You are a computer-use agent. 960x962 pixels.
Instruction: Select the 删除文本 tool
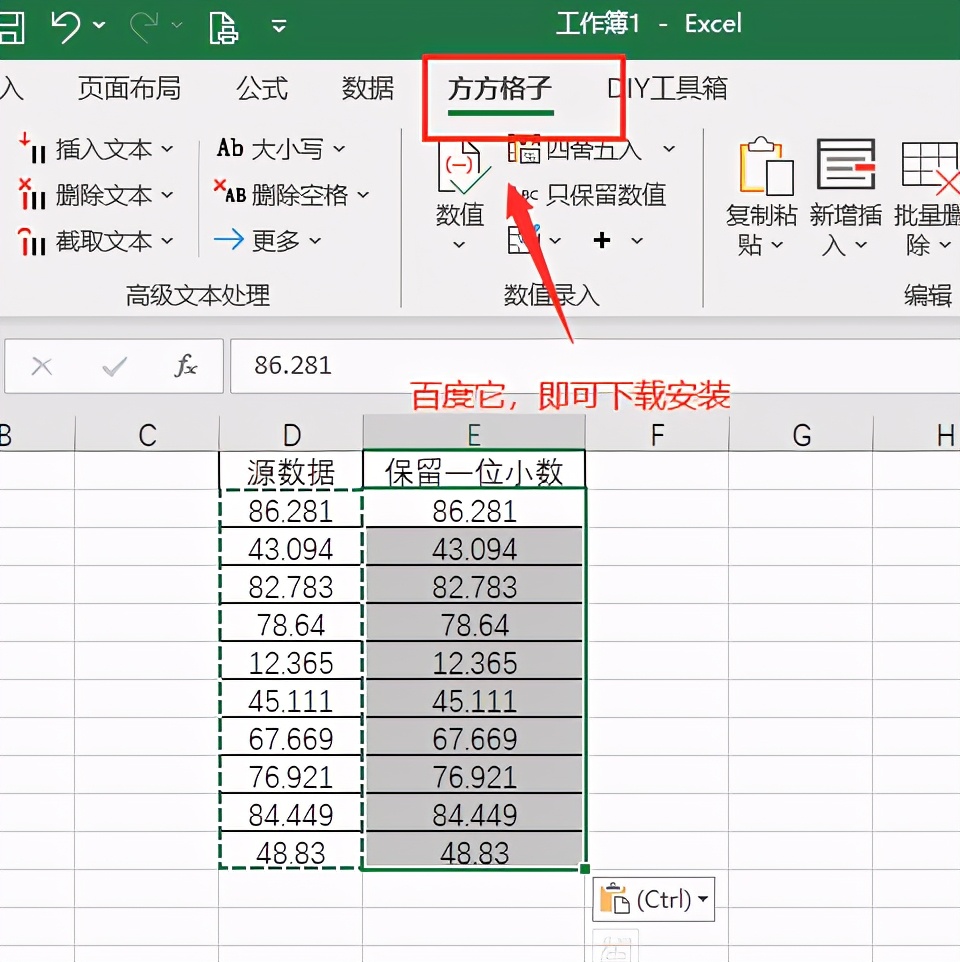[x=85, y=196]
